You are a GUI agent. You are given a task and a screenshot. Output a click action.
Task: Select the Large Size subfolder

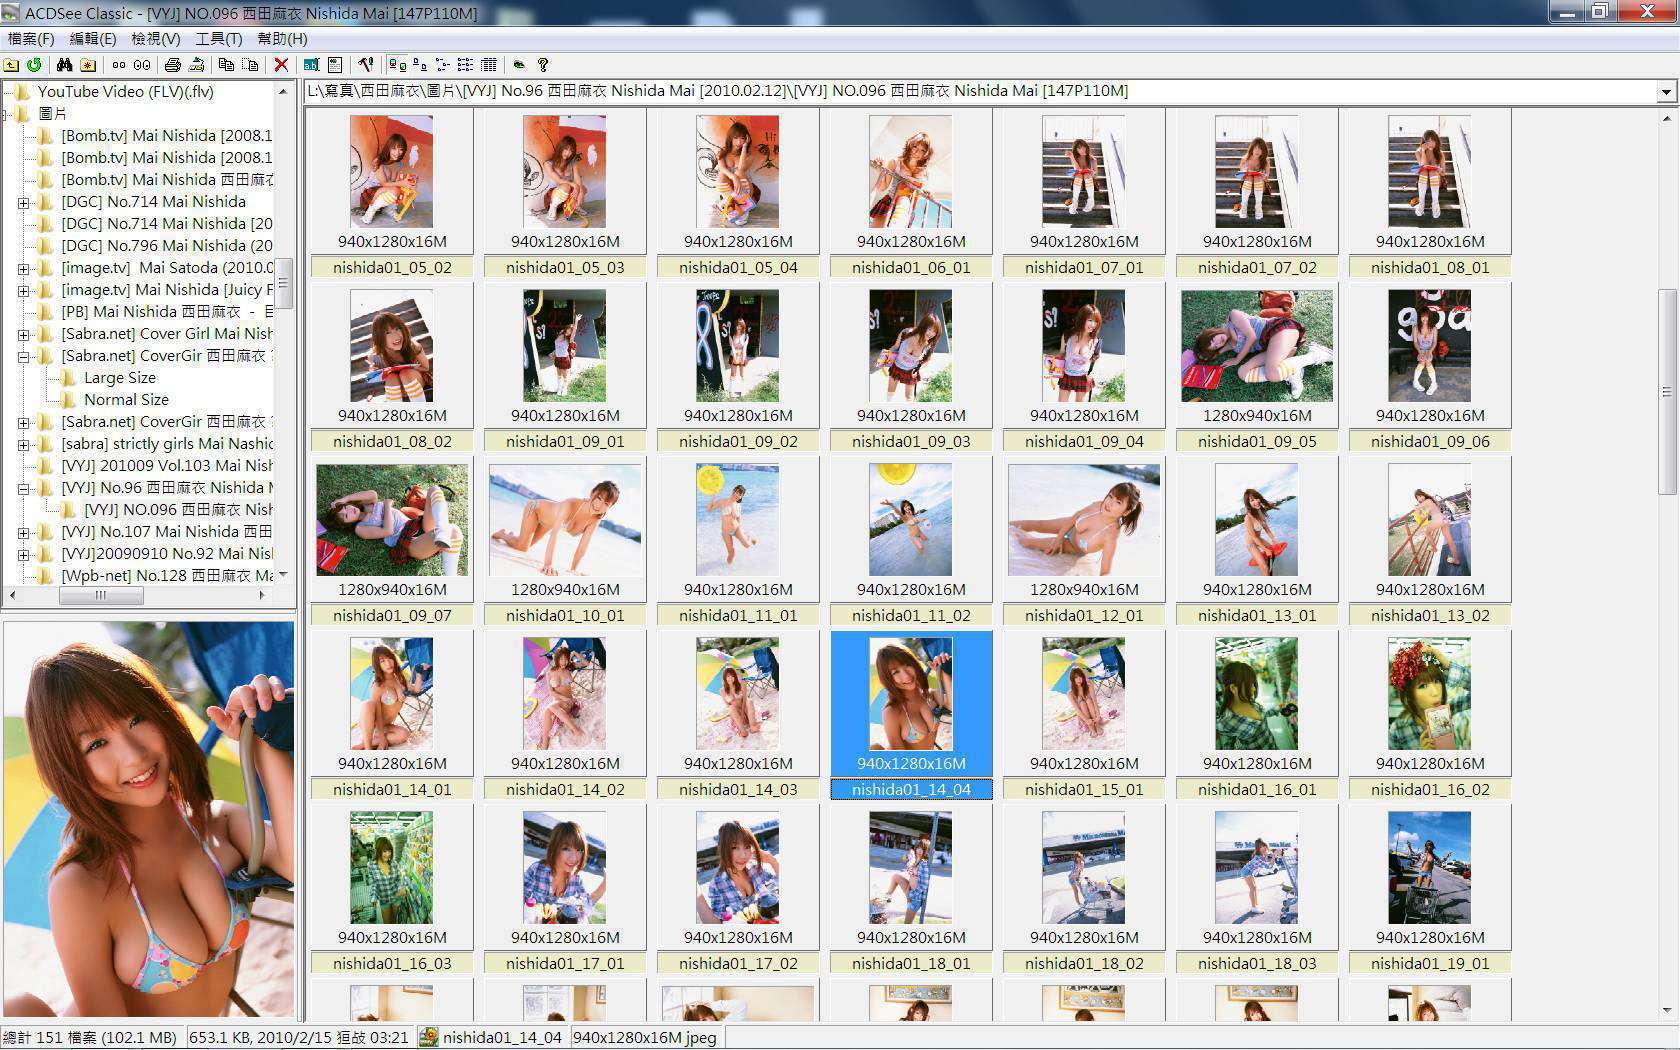(x=120, y=378)
